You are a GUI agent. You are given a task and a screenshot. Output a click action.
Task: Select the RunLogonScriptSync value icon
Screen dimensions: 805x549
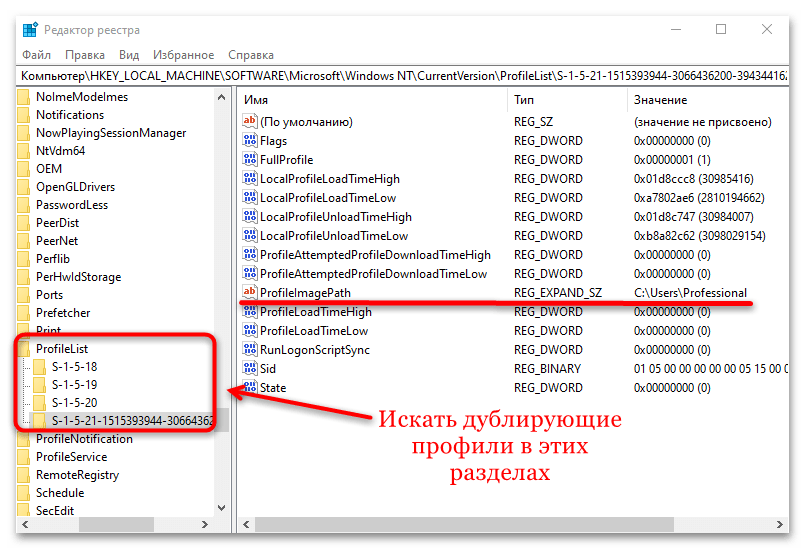(x=250, y=350)
